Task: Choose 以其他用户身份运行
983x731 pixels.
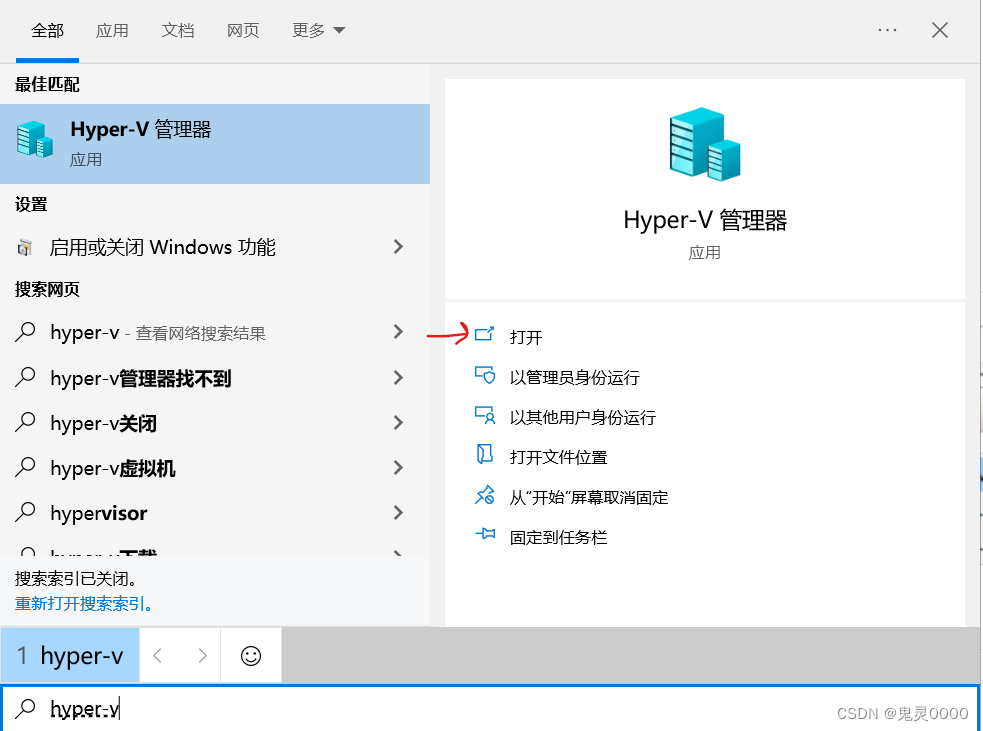Action: (x=583, y=418)
